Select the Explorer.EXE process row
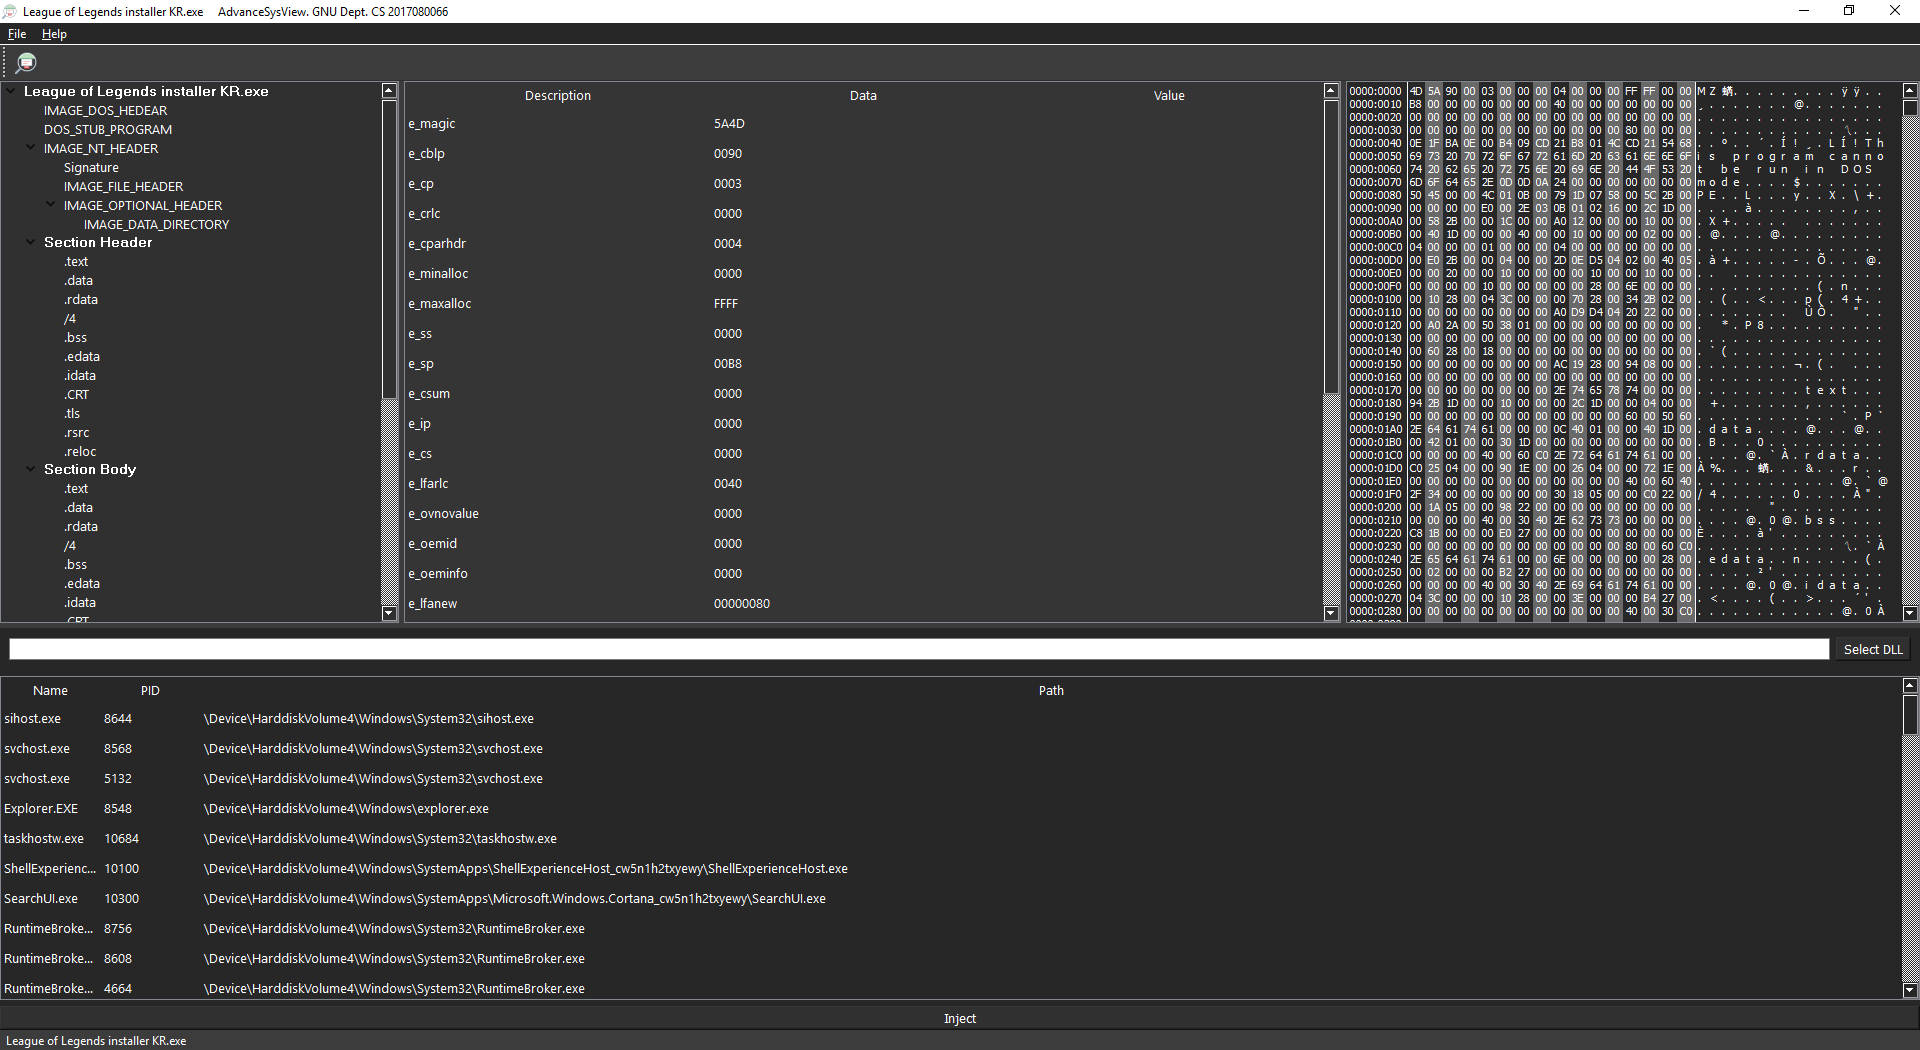Viewport: 1920px width, 1050px height. tap(950, 809)
